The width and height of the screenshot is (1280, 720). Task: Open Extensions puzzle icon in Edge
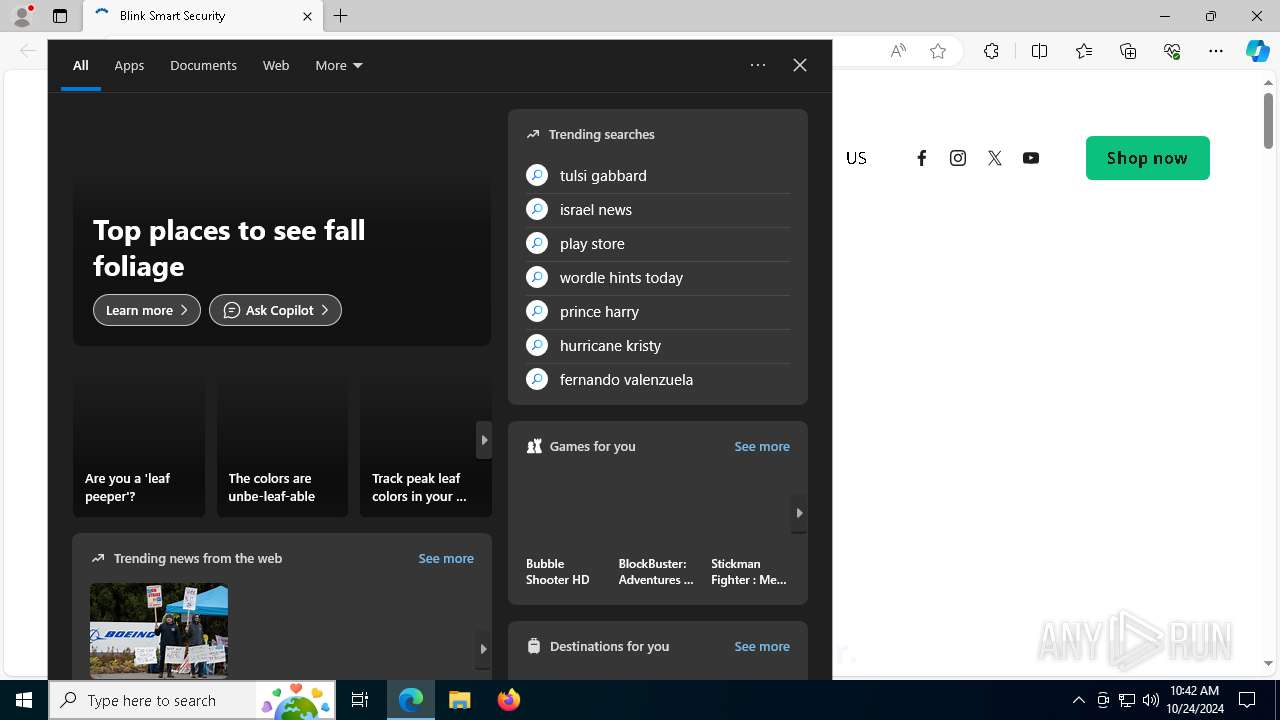tap(991, 51)
